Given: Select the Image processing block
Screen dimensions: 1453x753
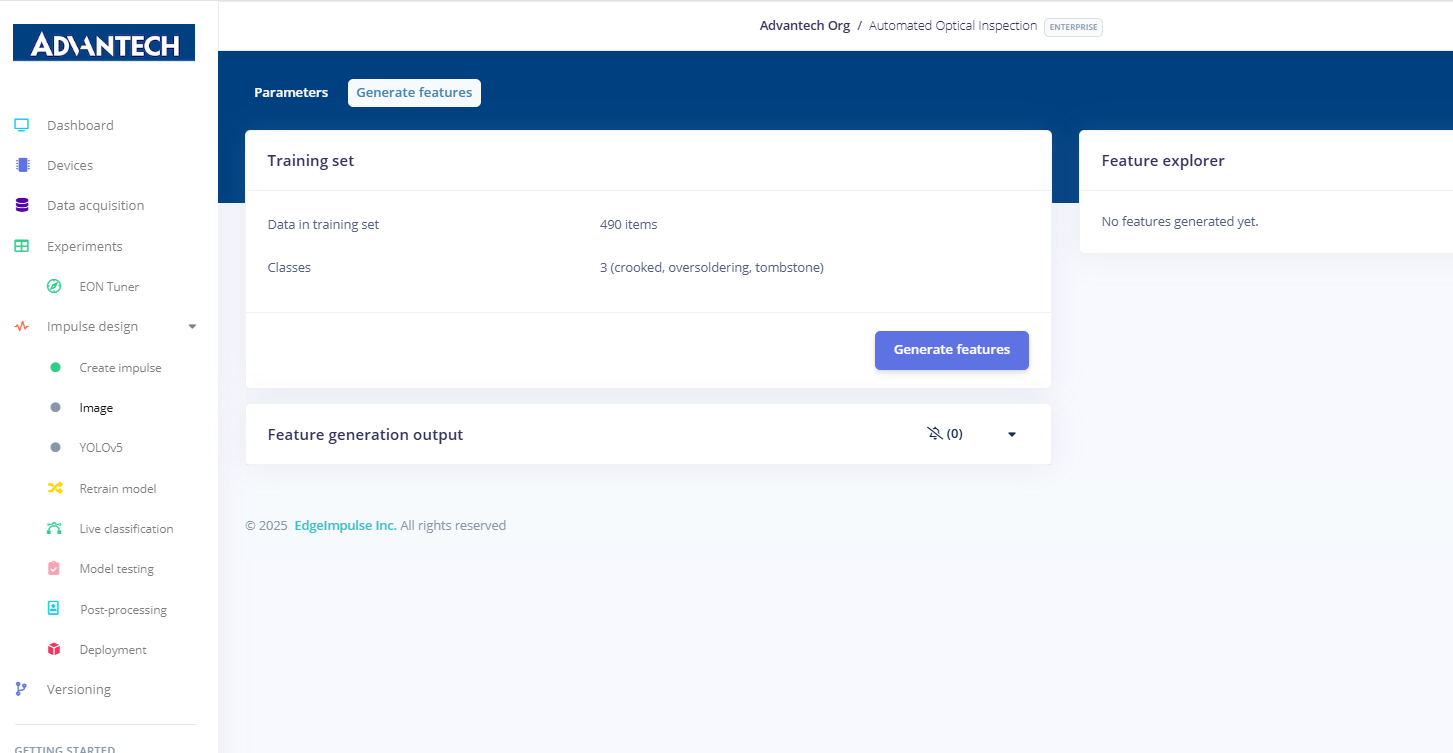Looking at the screenshot, I should 96,408.
